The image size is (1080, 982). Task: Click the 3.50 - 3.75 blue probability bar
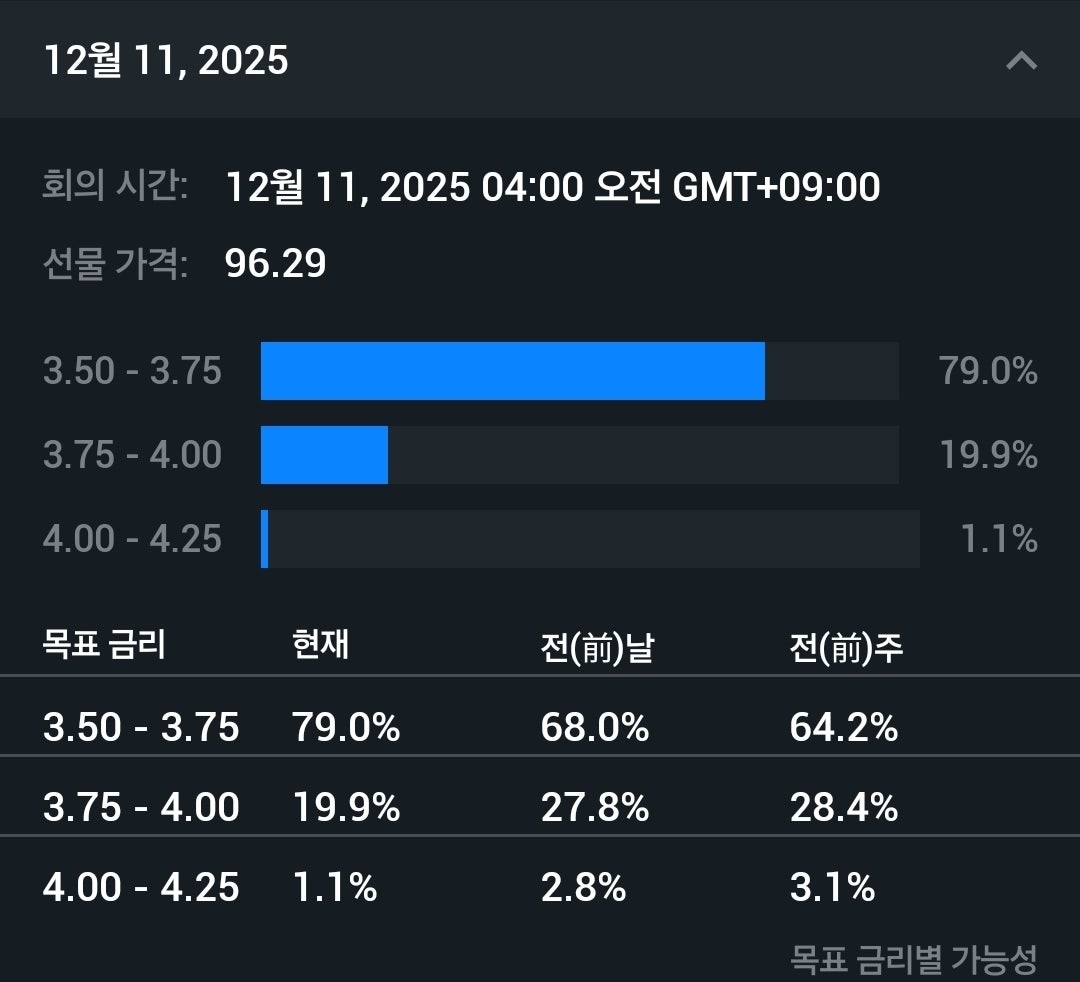(x=512, y=371)
